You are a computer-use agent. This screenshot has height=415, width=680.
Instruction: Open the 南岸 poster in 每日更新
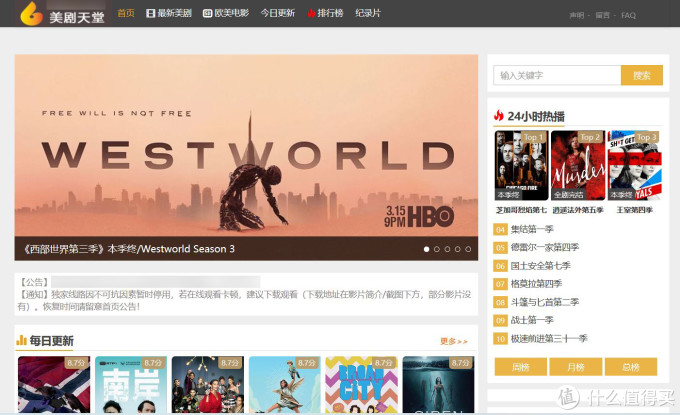click(x=131, y=385)
